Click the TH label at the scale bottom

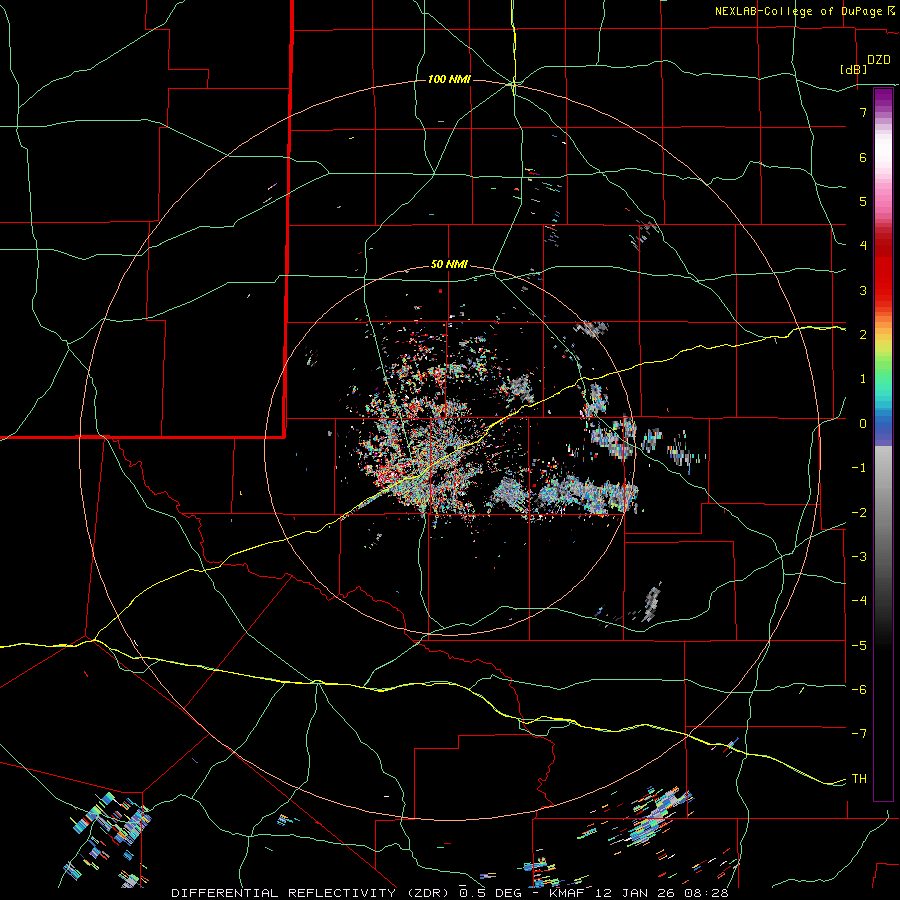tap(859, 779)
